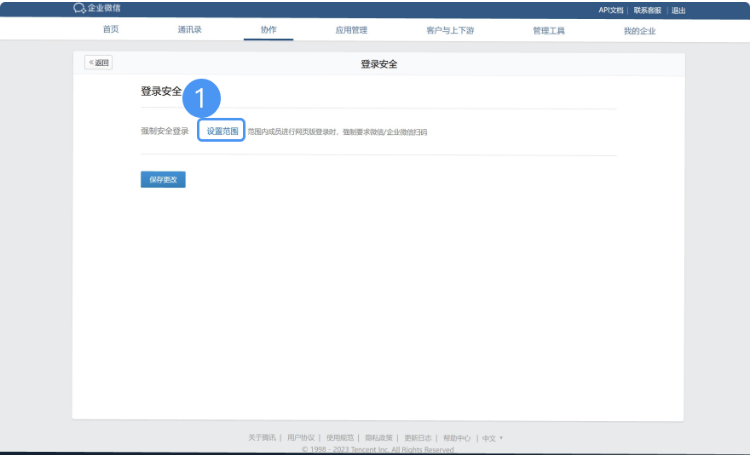This screenshot has height=455, width=751.
Task: Open the 首页 tab
Action: (x=111, y=30)
